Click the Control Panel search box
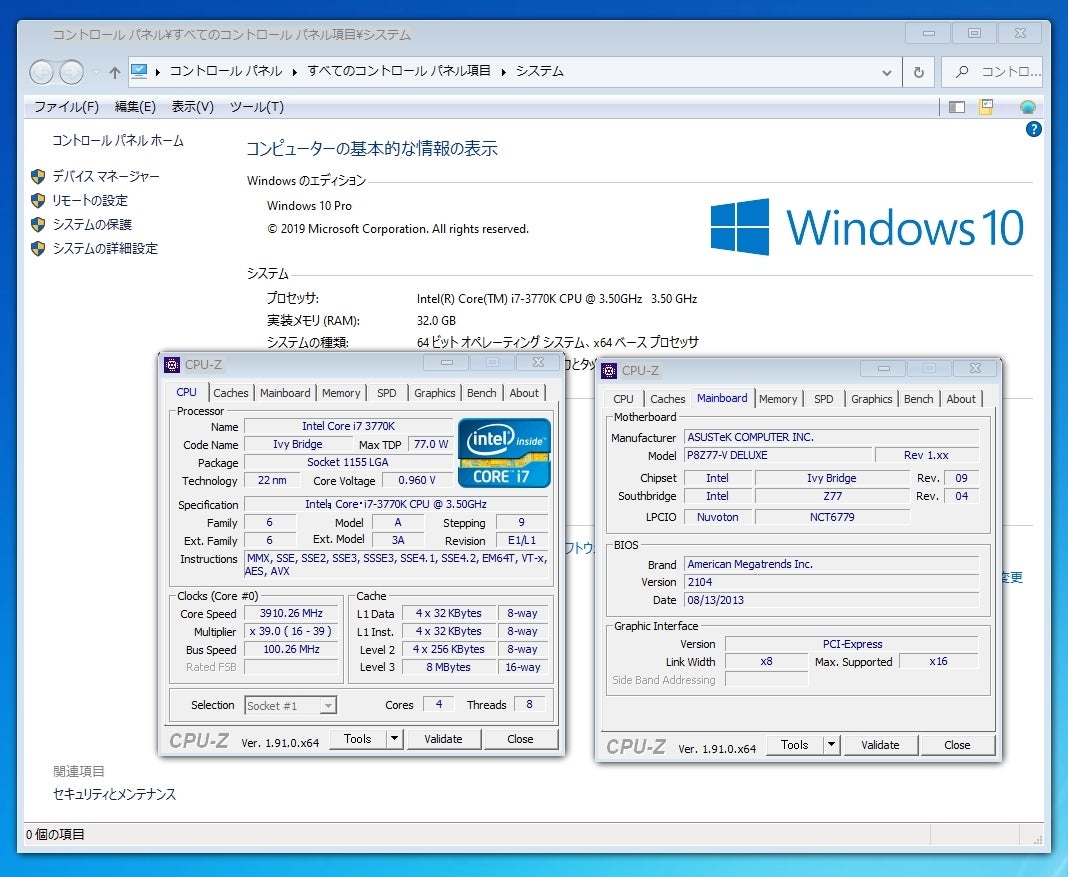This screenshot has width=1068, height=877. pos(992,71)
